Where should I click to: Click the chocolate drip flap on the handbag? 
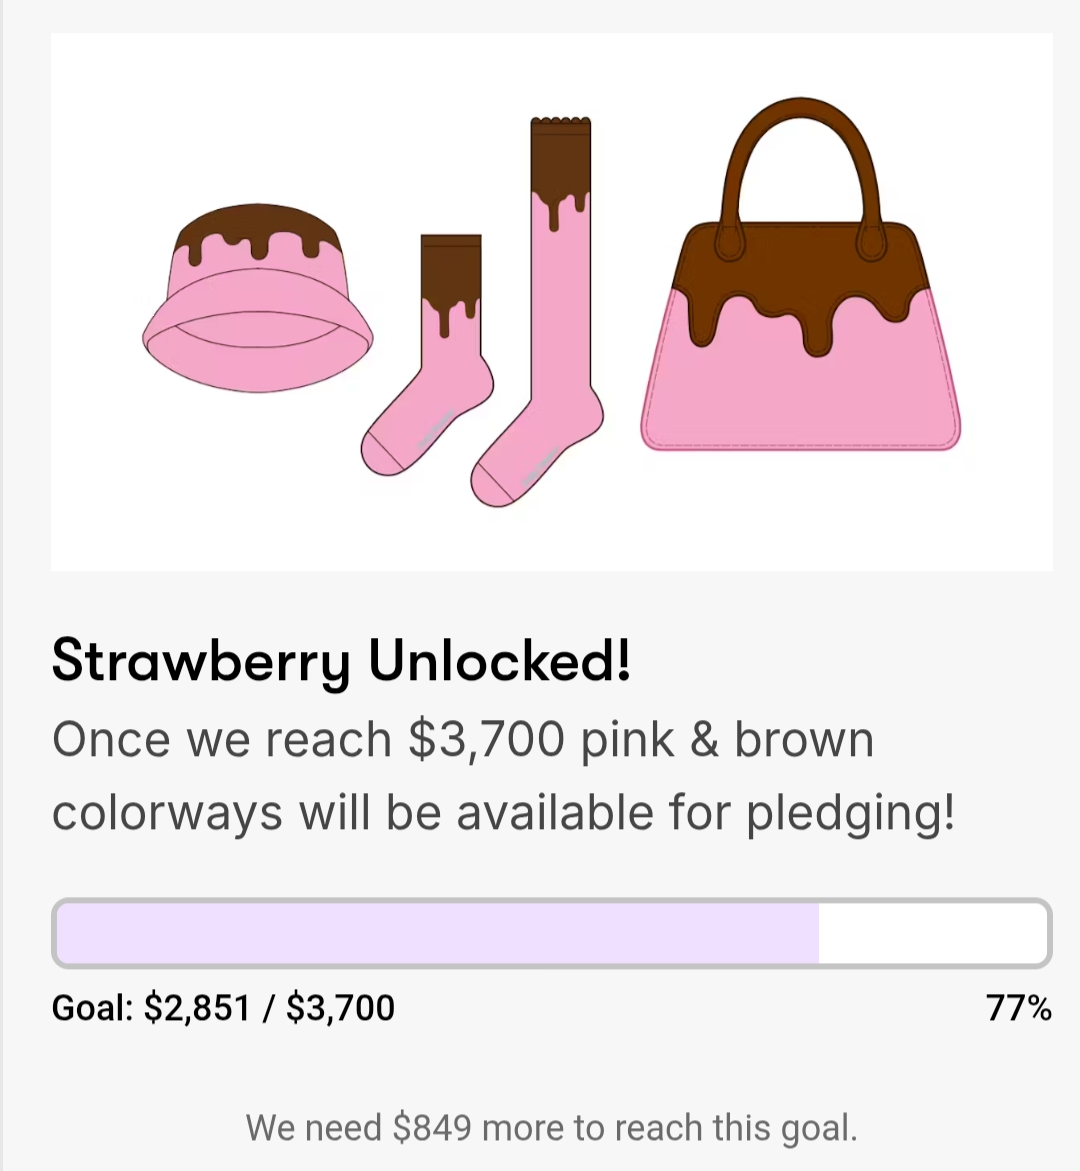coord(800,265)
